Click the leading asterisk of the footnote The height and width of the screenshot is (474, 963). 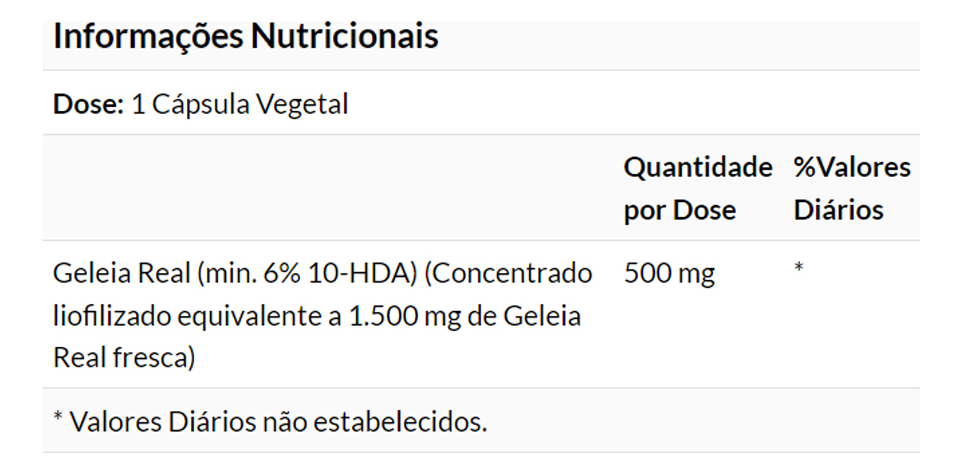pos(58,418)
